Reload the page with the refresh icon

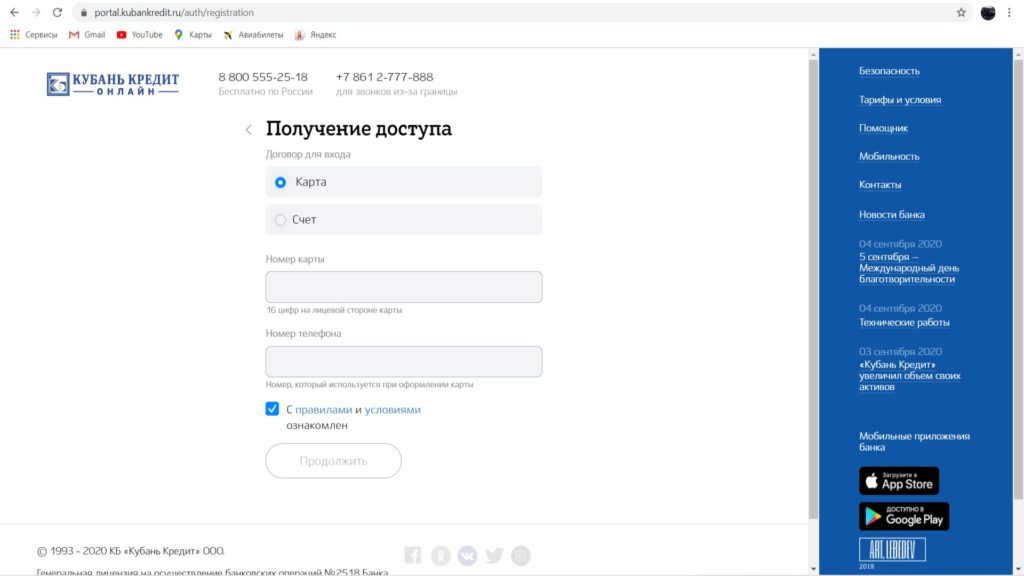coord(57,13)
